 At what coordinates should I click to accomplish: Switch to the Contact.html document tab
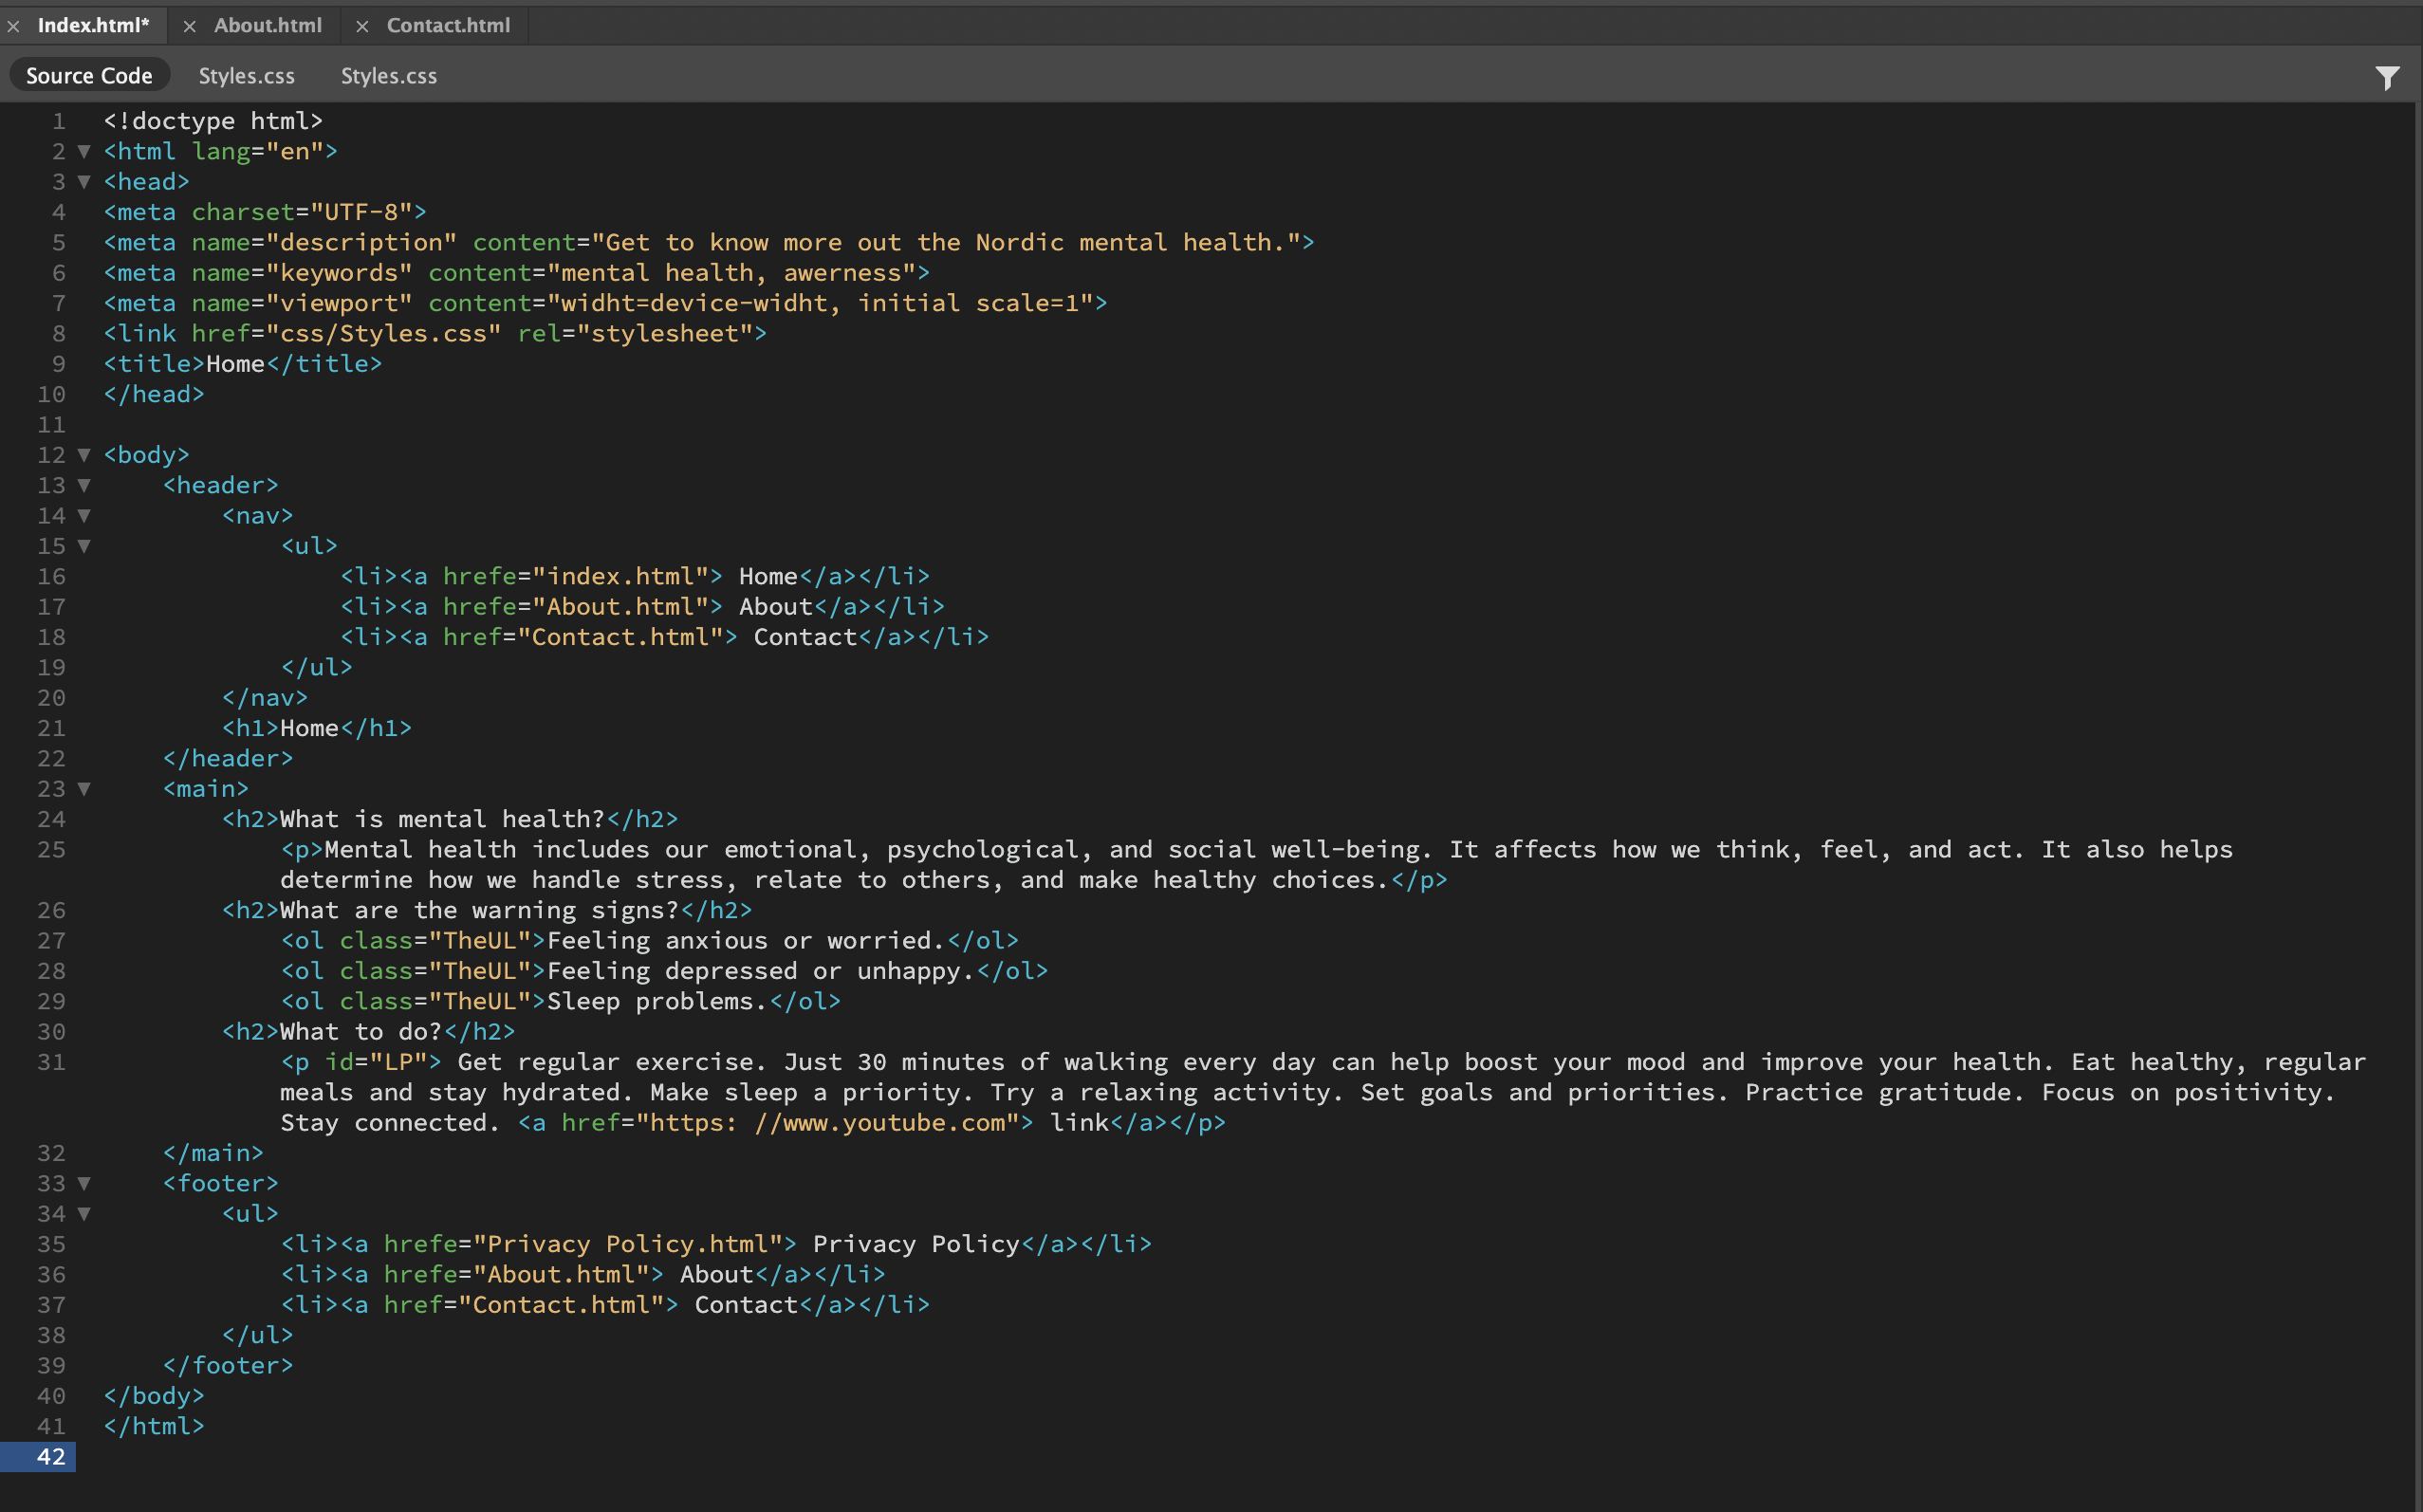(448, 26)
